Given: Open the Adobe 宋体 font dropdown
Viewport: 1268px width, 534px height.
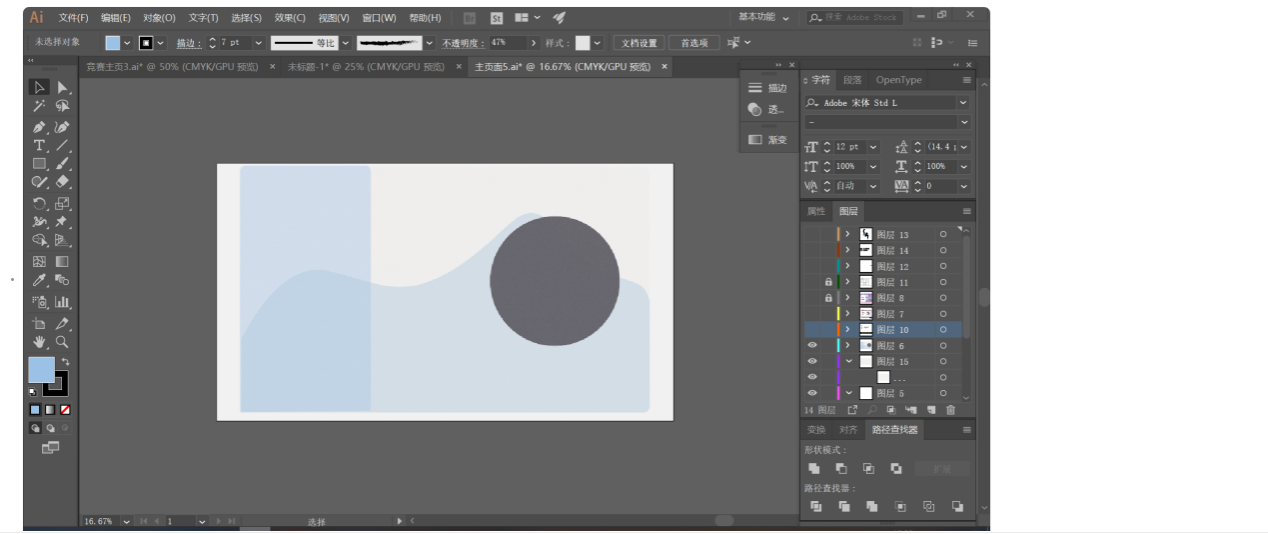Looking at the screenshot, I should click(x=963, y=103).
